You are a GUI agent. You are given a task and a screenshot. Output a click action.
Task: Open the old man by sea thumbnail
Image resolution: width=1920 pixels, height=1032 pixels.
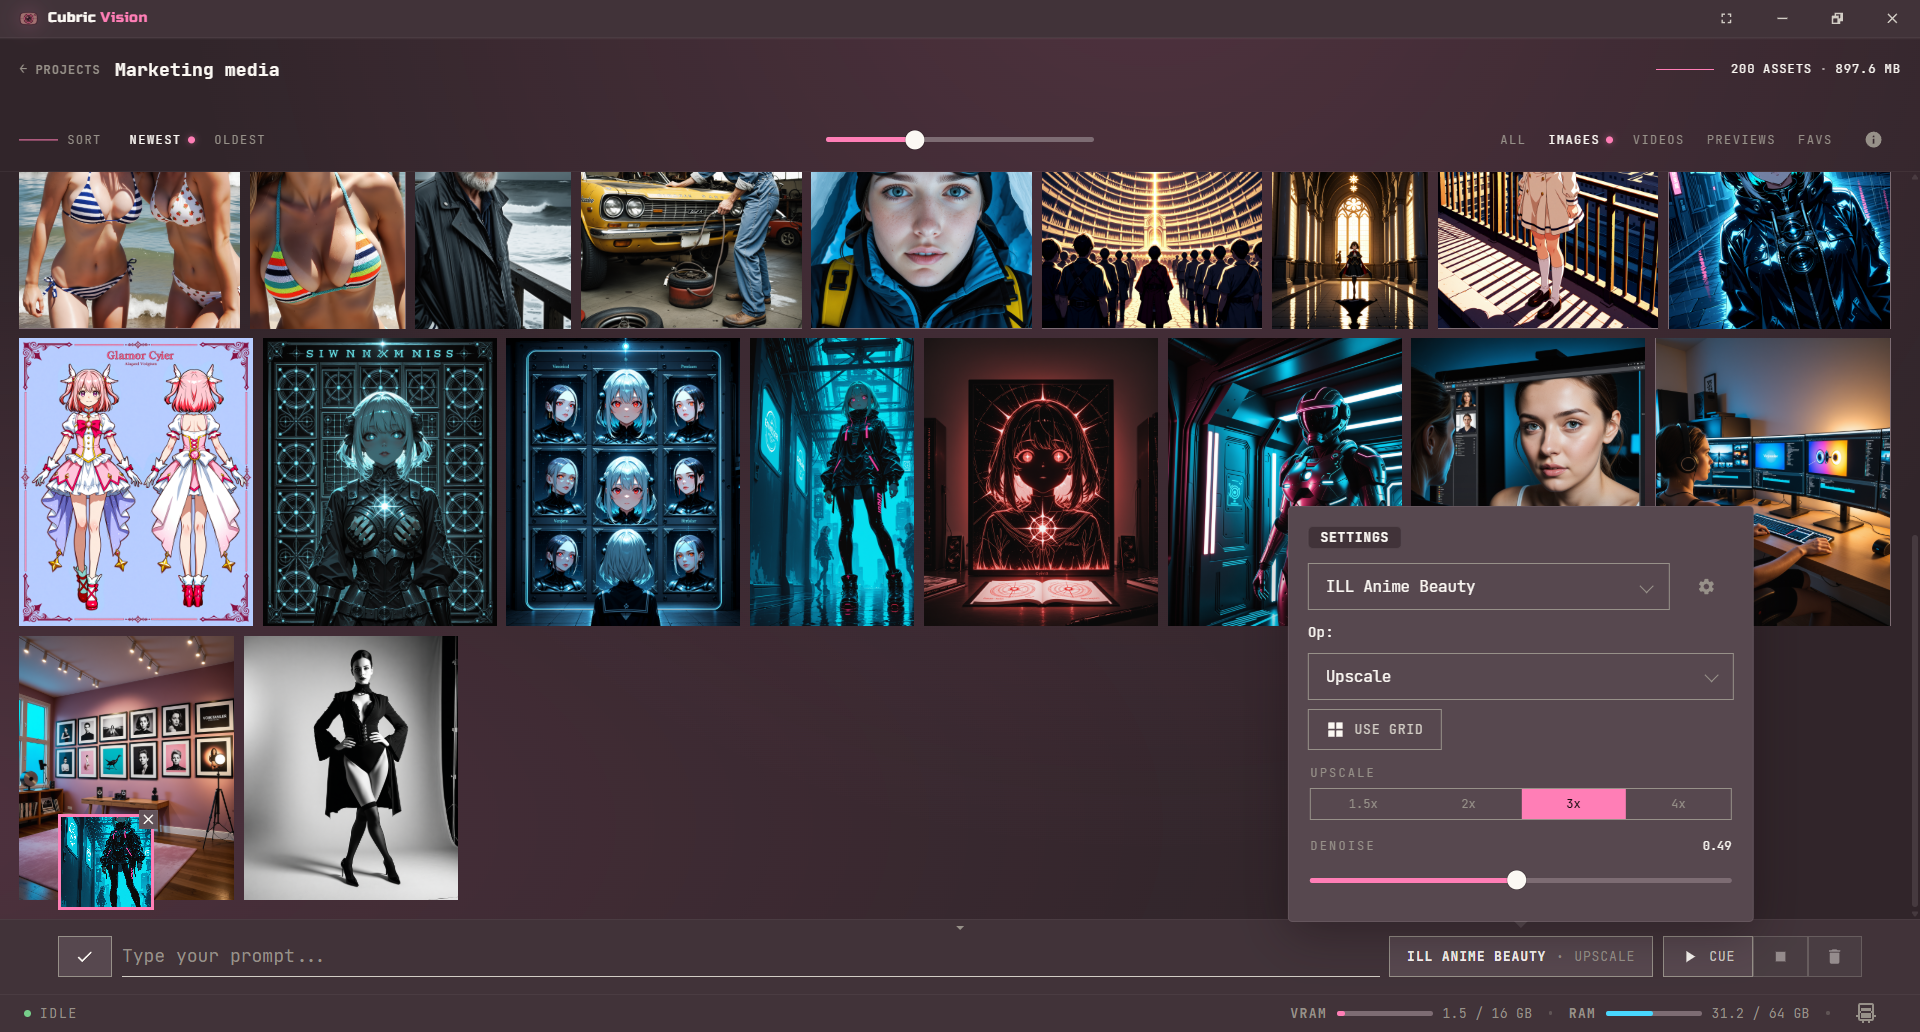point(493,250)
